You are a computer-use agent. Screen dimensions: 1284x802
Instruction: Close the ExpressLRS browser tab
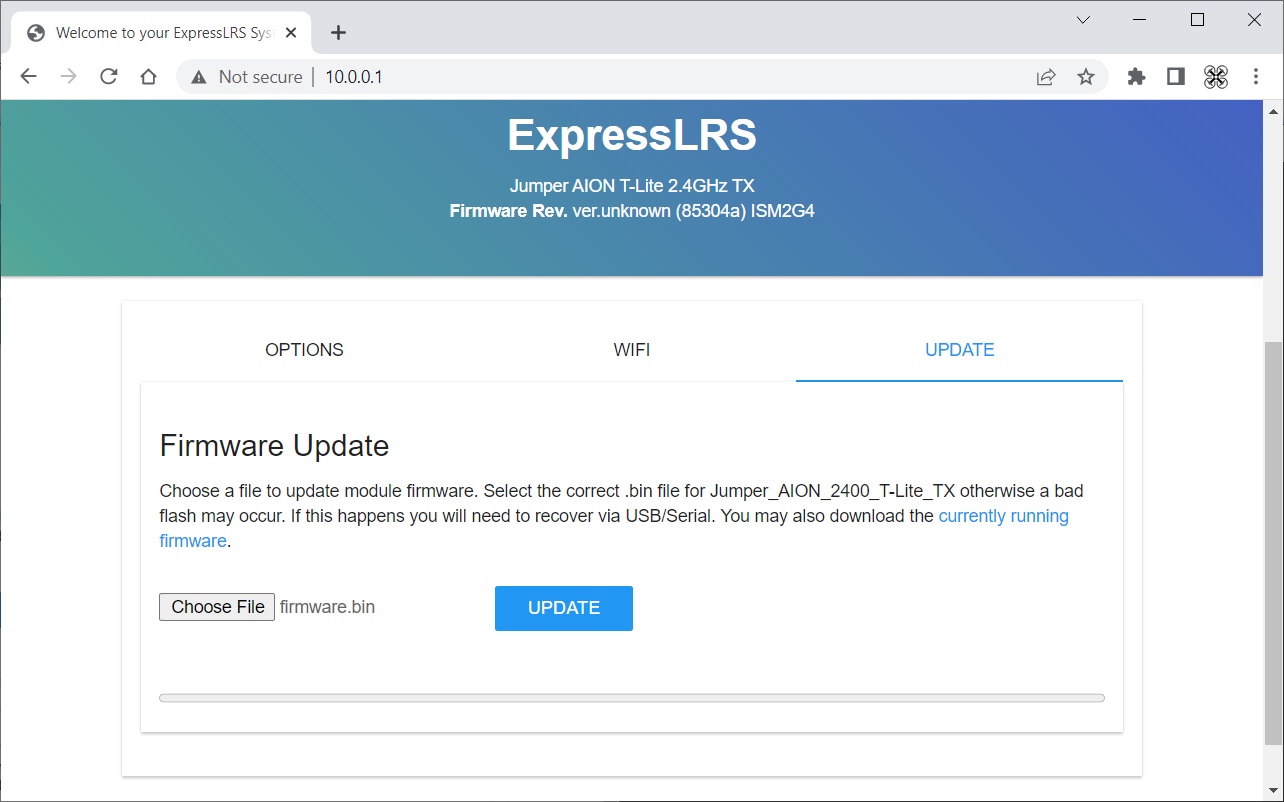coord(291,33)
